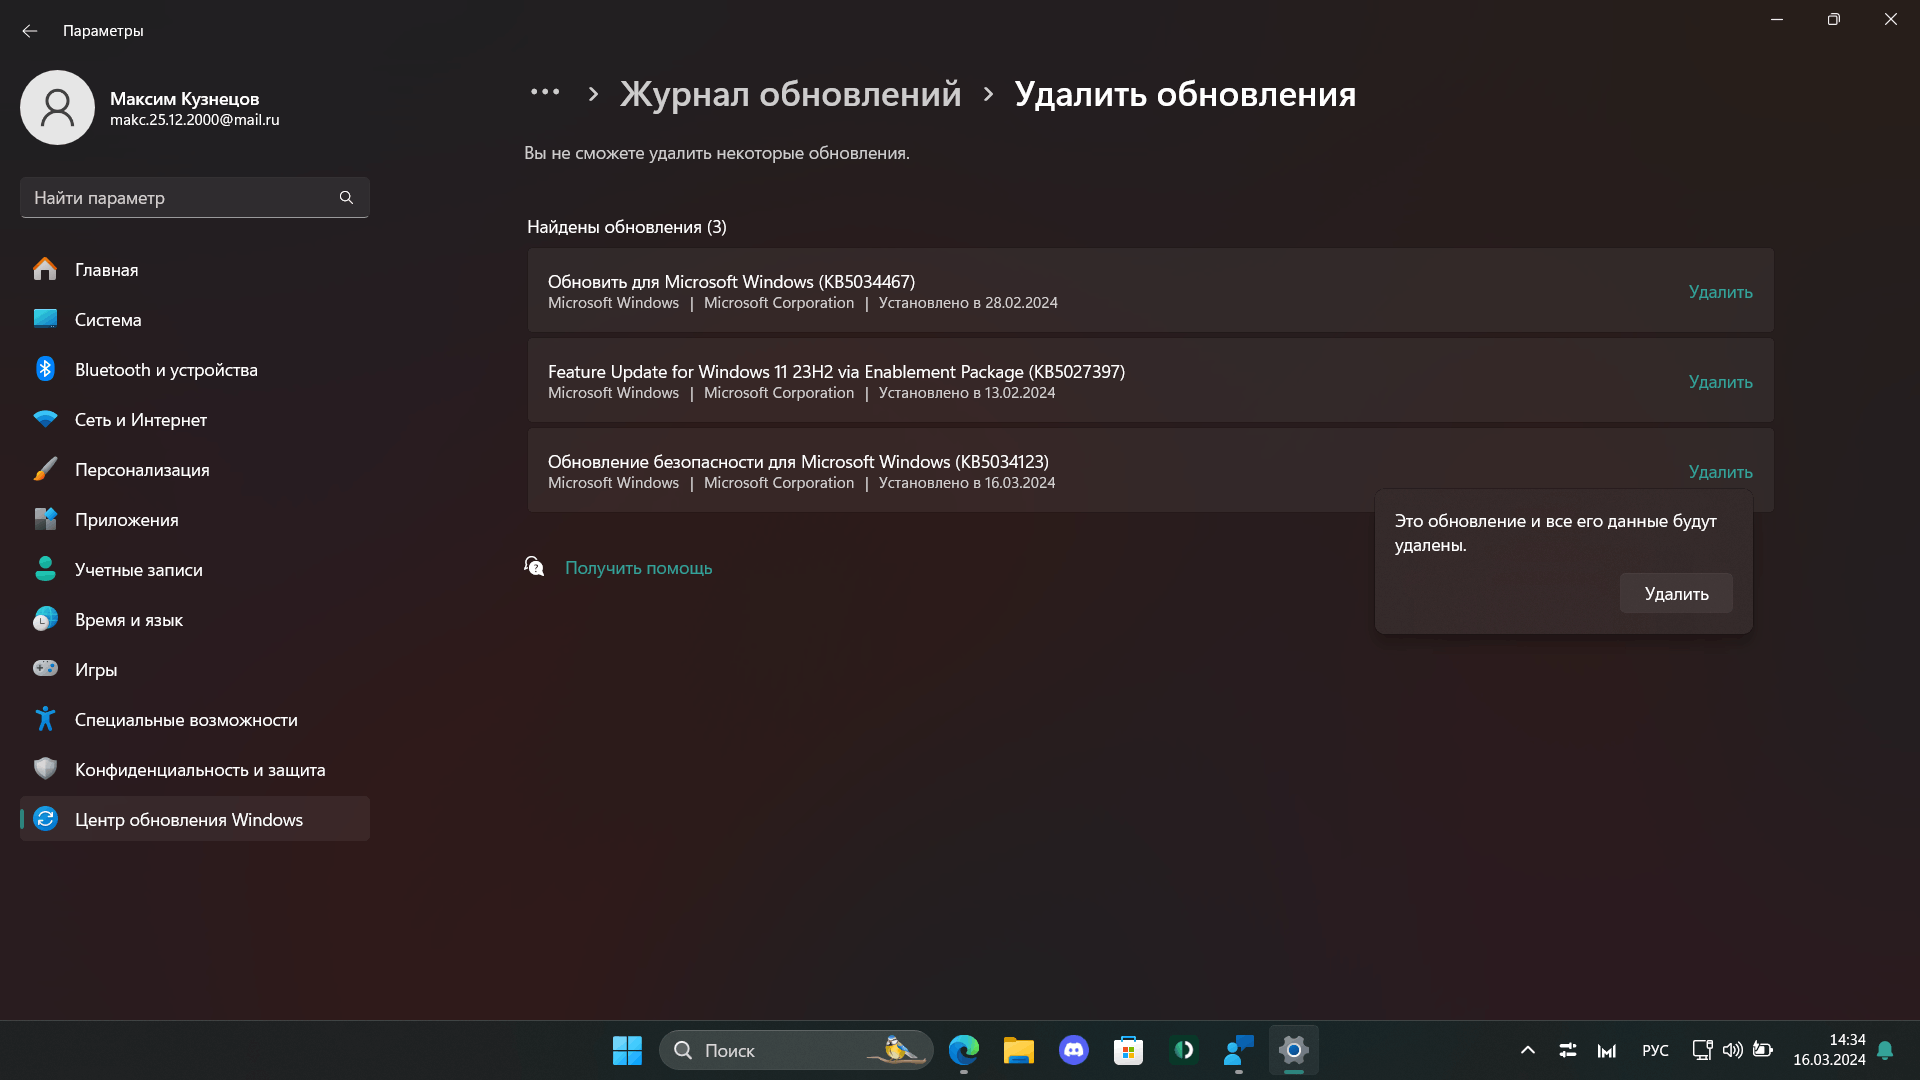This screenshot has width=1920, height=1080.
Task: Open the Главная settings section
Action: [x=195, y=269]
